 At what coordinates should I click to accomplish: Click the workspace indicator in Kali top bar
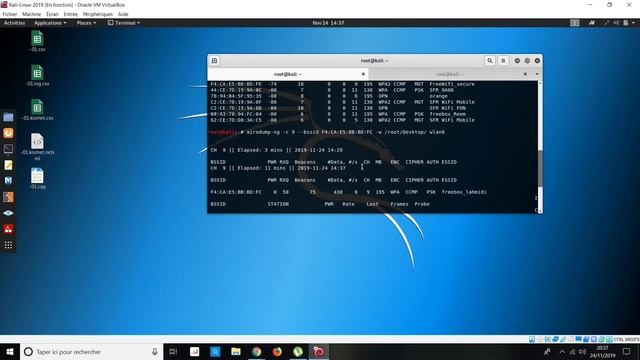(575, 23)
